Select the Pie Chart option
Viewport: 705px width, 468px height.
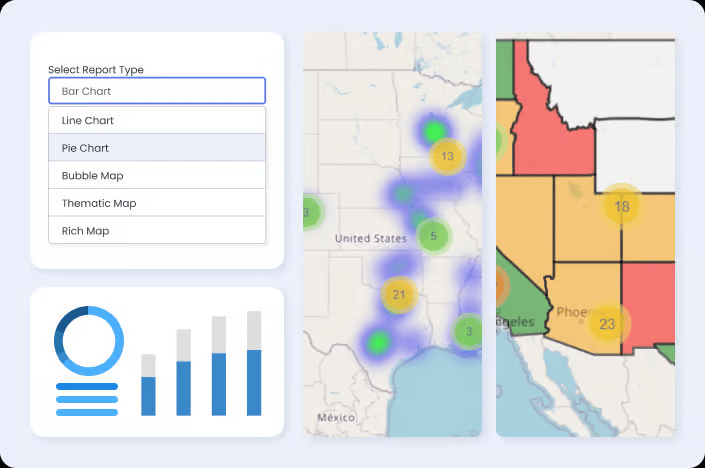click(x=157, y=148)
